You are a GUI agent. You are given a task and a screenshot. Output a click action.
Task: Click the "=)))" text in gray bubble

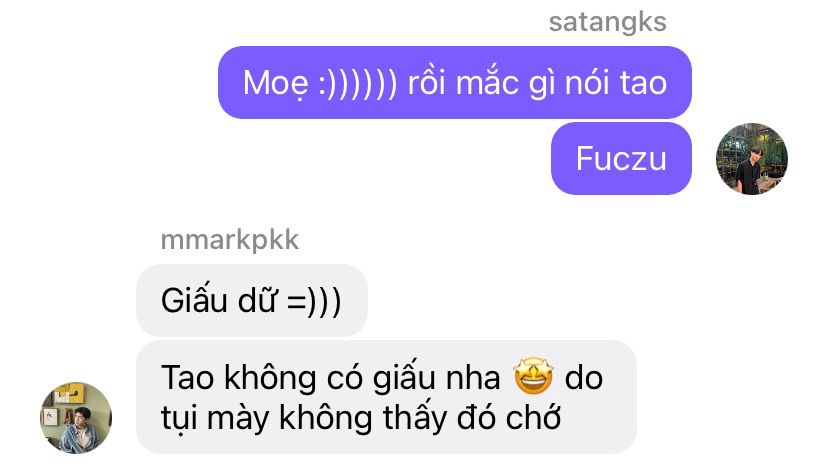click(314, 302)
